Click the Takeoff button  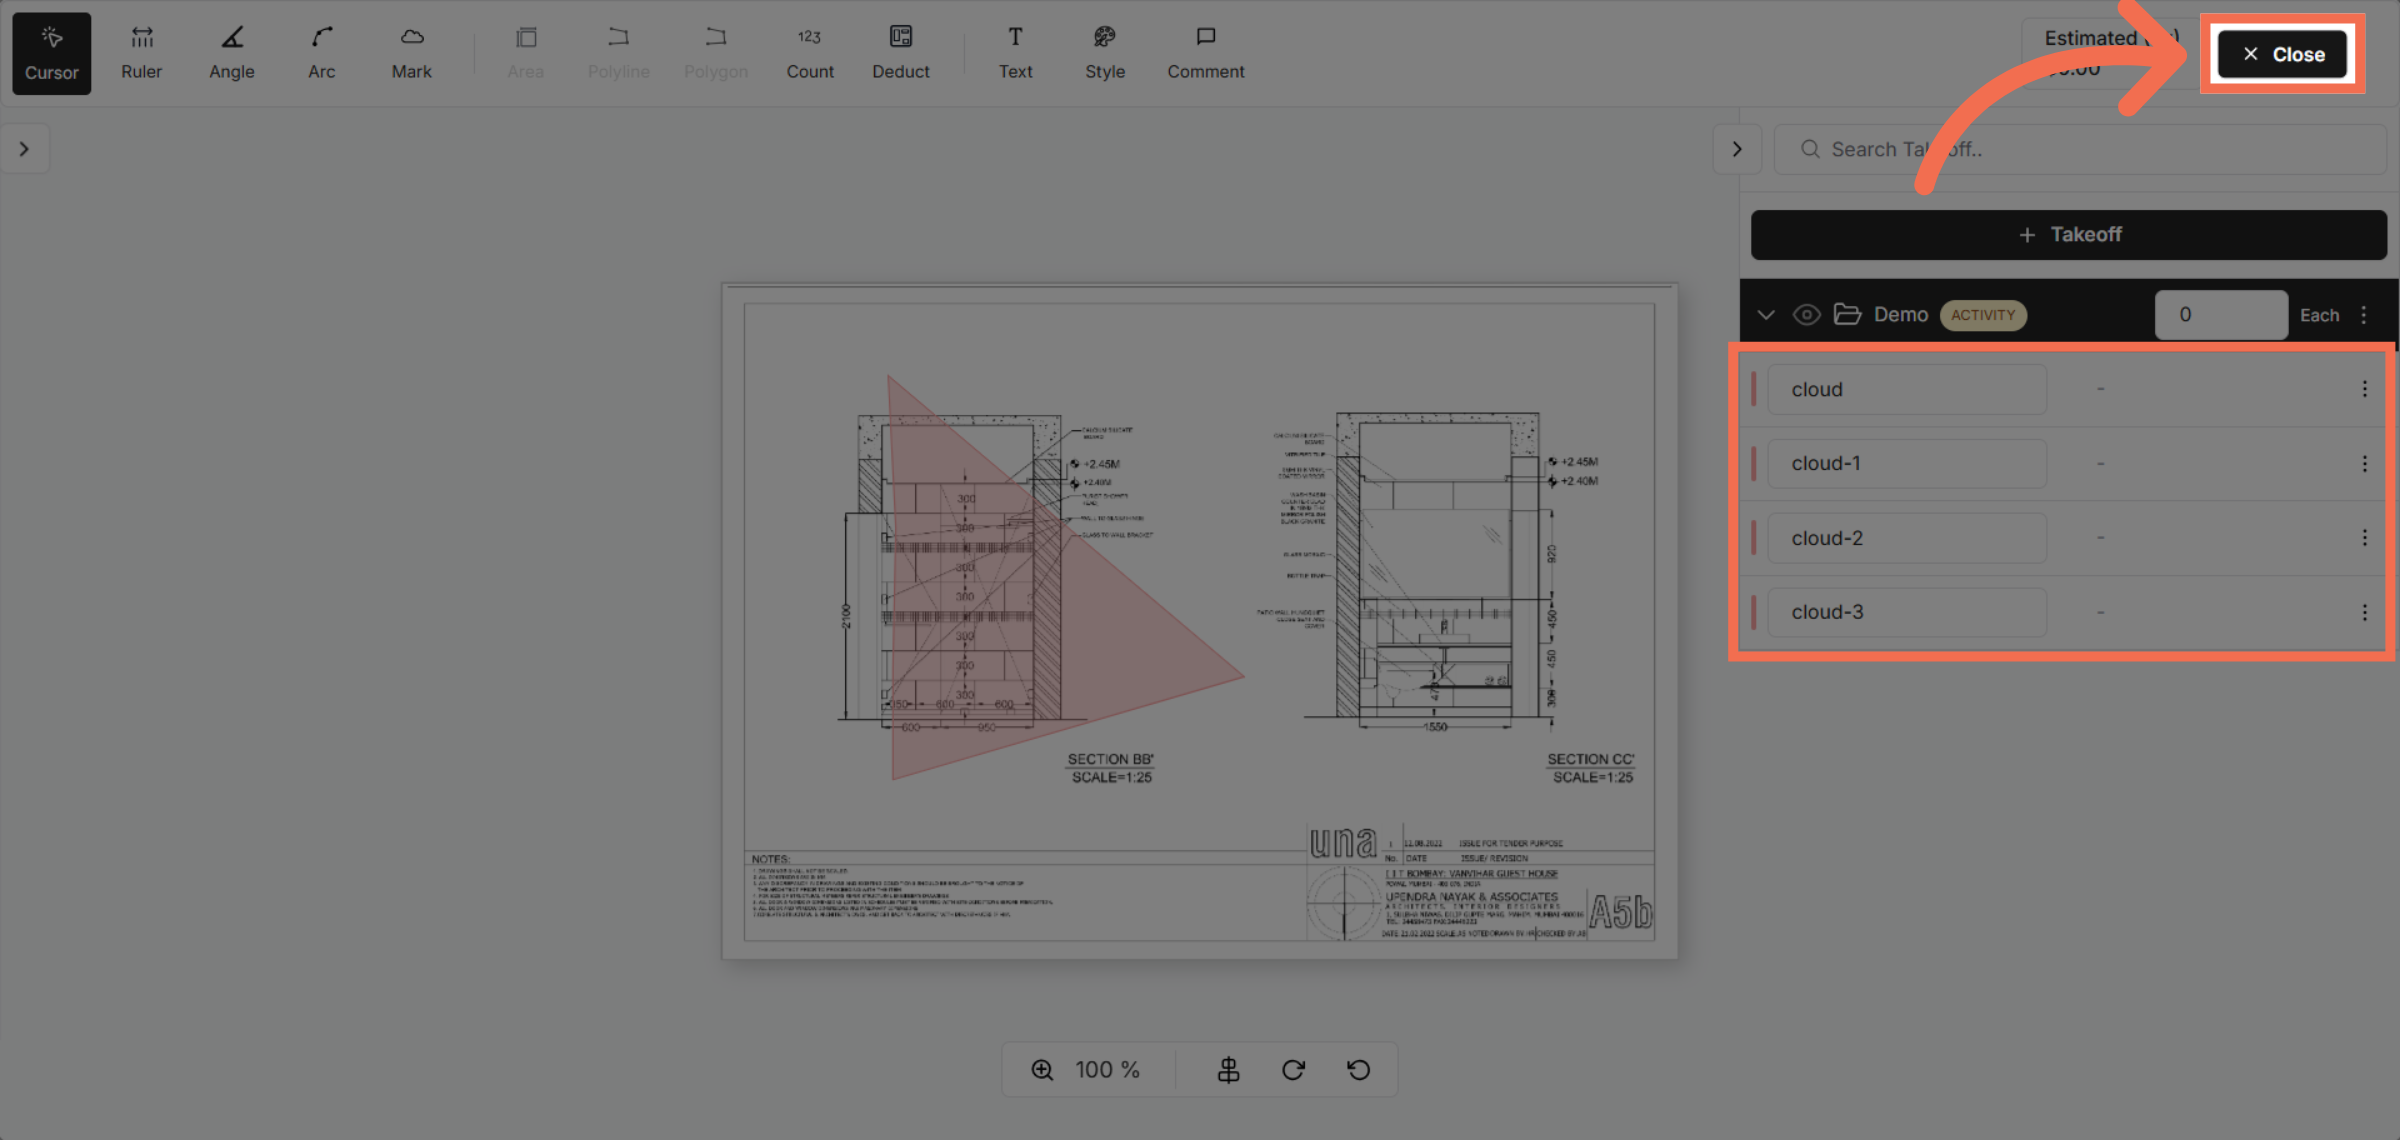(2068, 234)
